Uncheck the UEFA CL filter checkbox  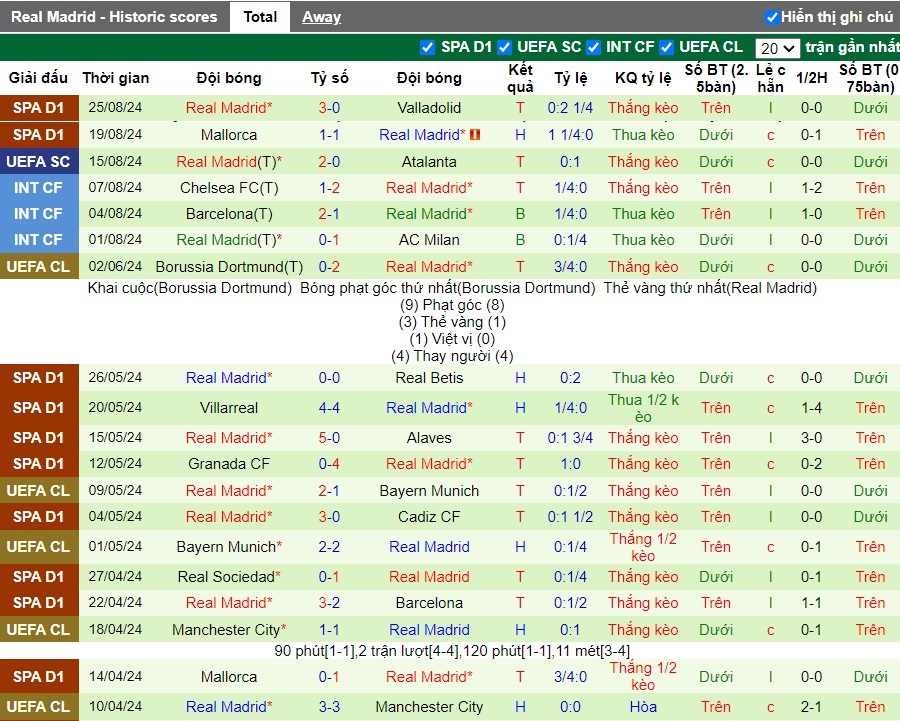pyautogui.click(x=666, y=47)
